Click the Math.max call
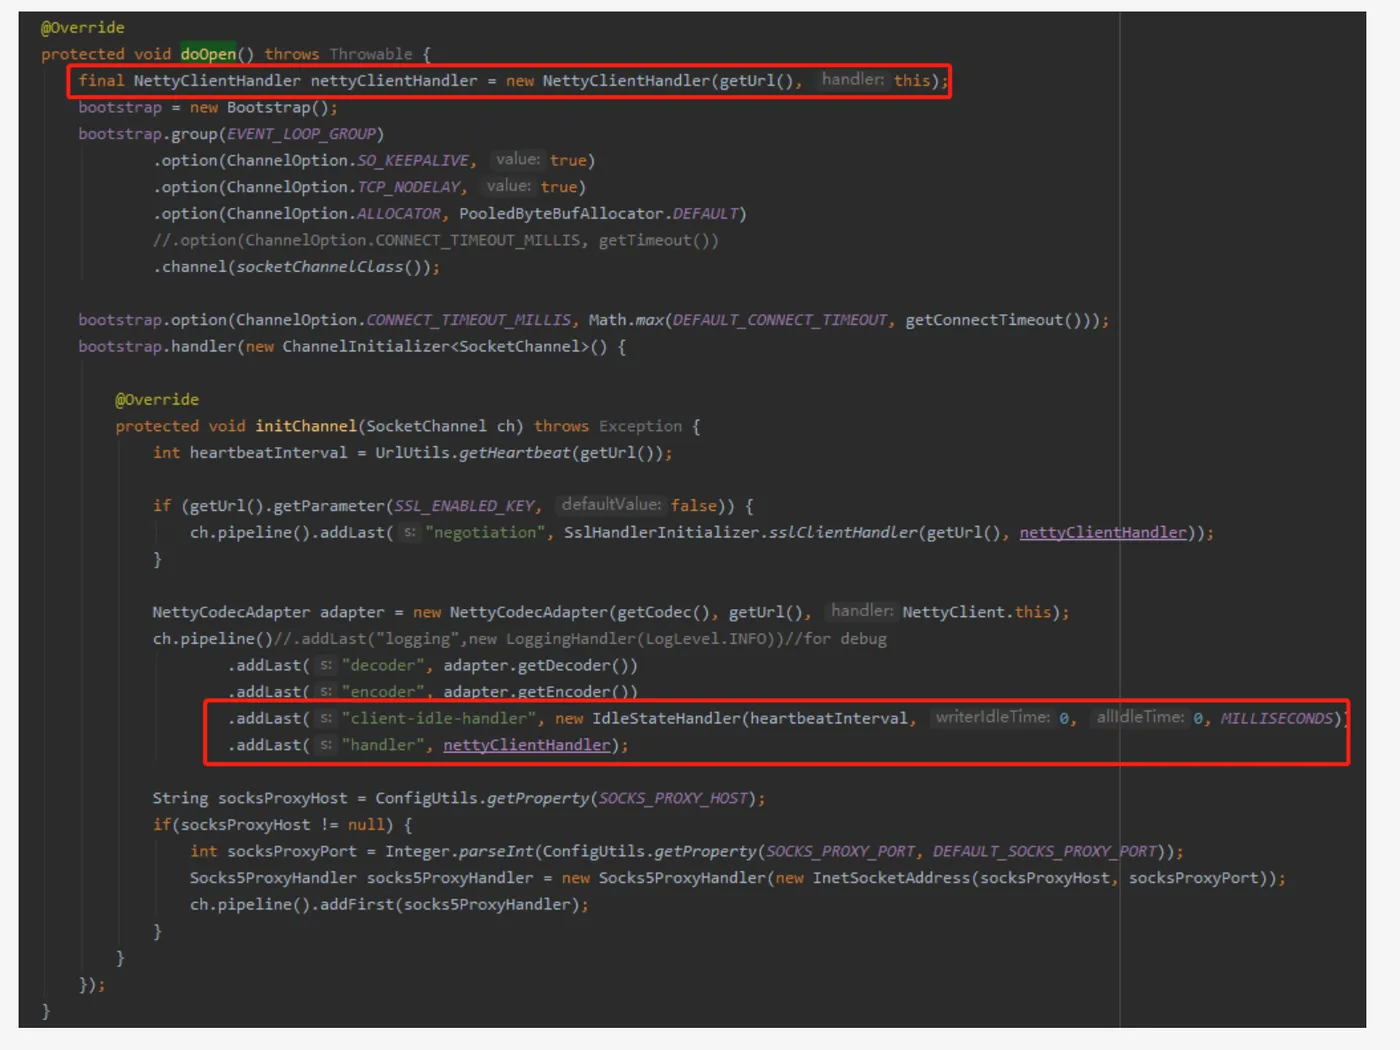The image size is (1400, 1050). tap(626, 320)
